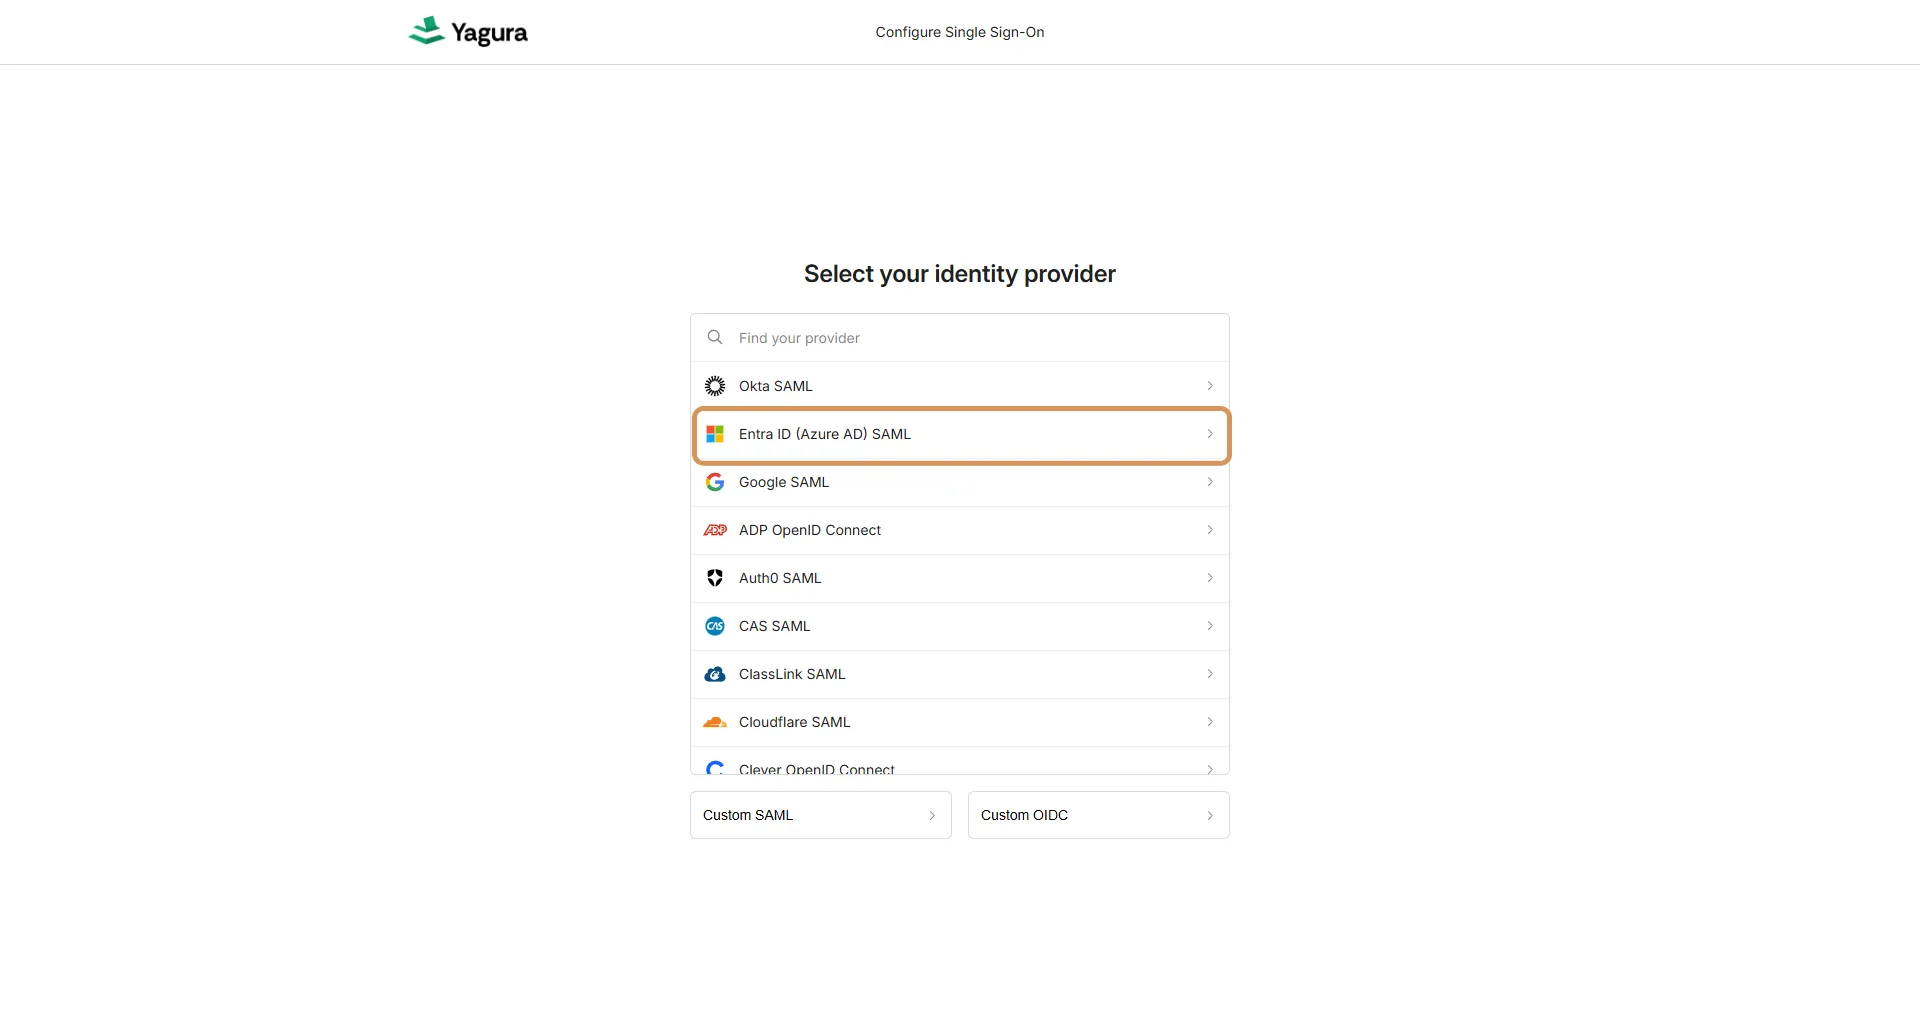
Task: Choose ADP OpenID Connect from list
Action: pos(810,530)
